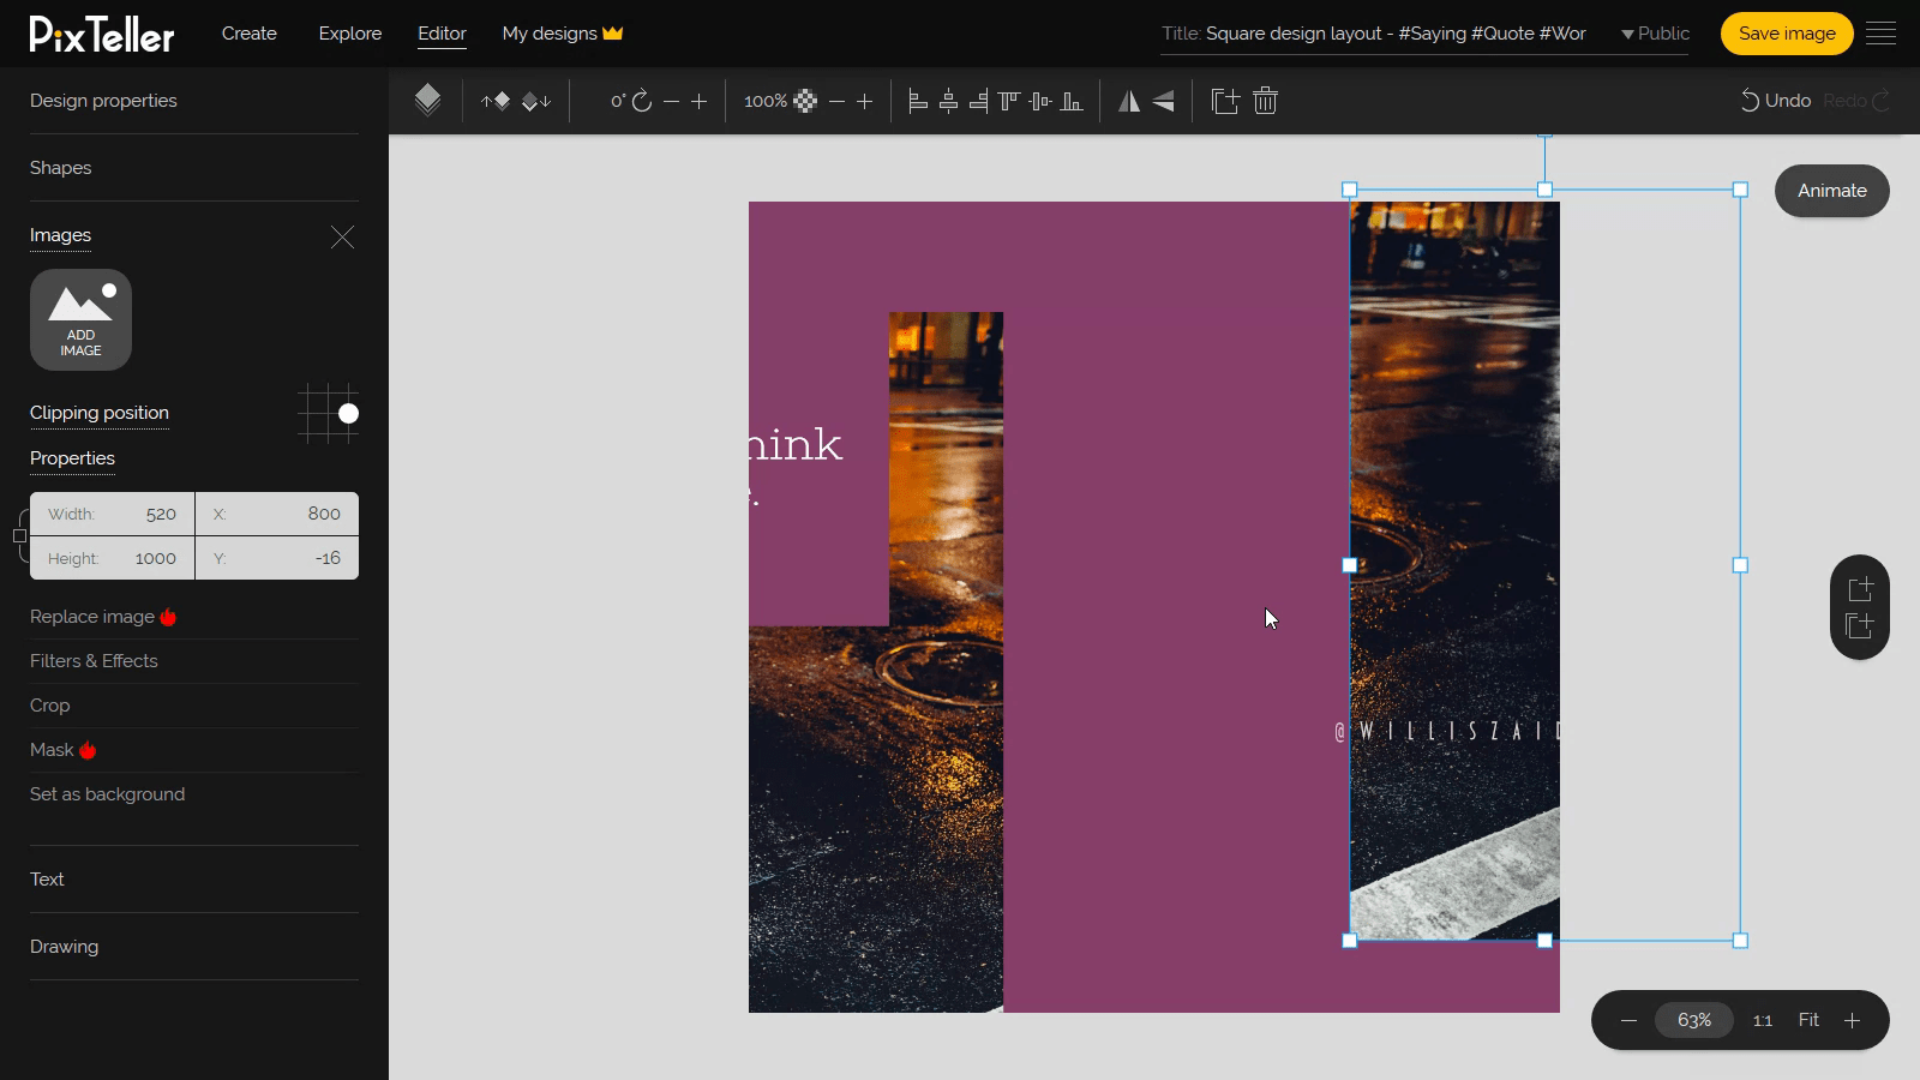Click upper add-page icon on right
Screen dimensions: 1920x1080
click(1860, 589)
